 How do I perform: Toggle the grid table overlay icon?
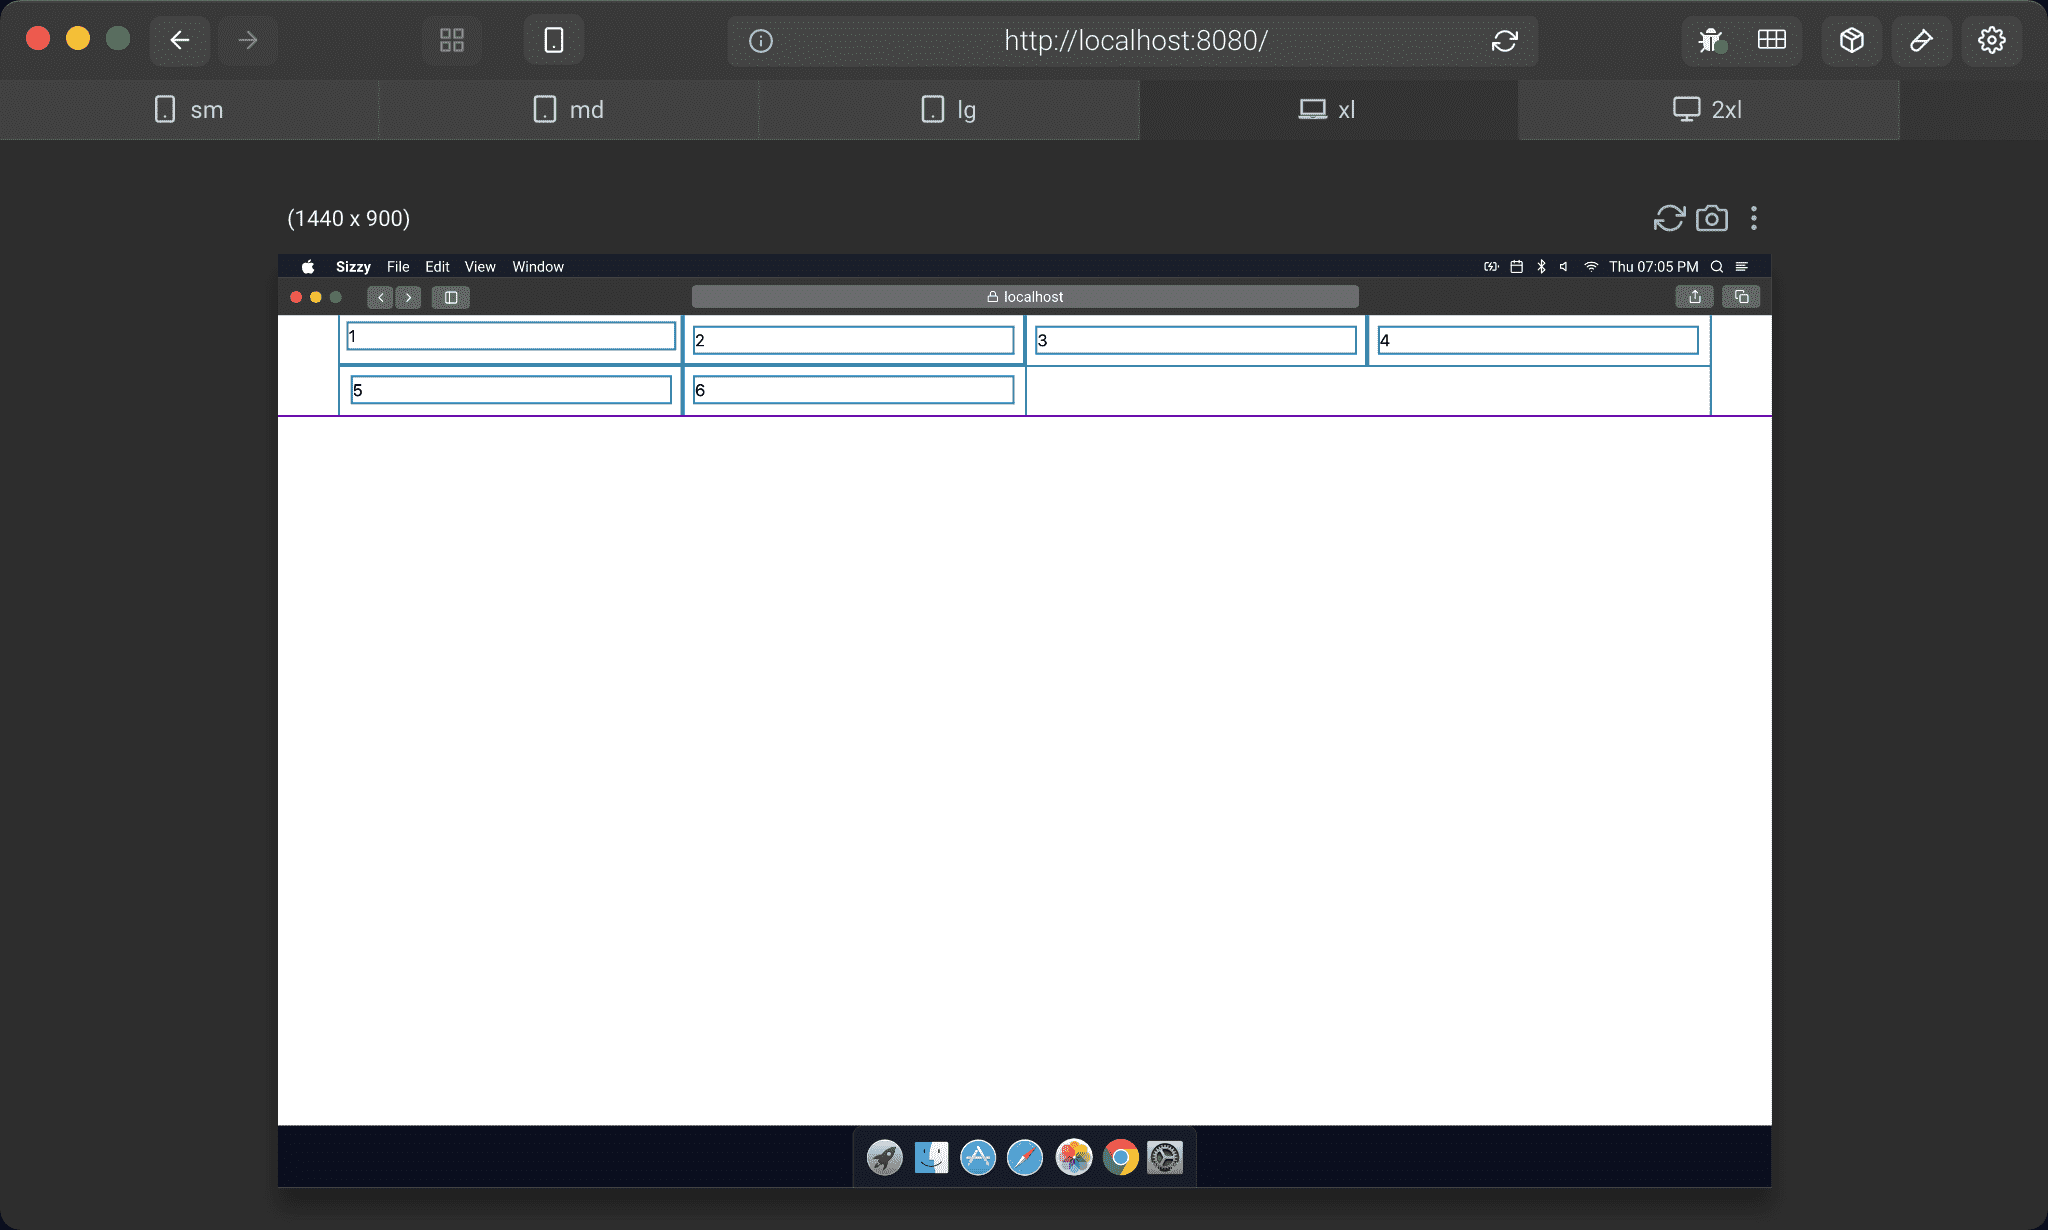coord(1772,40)
